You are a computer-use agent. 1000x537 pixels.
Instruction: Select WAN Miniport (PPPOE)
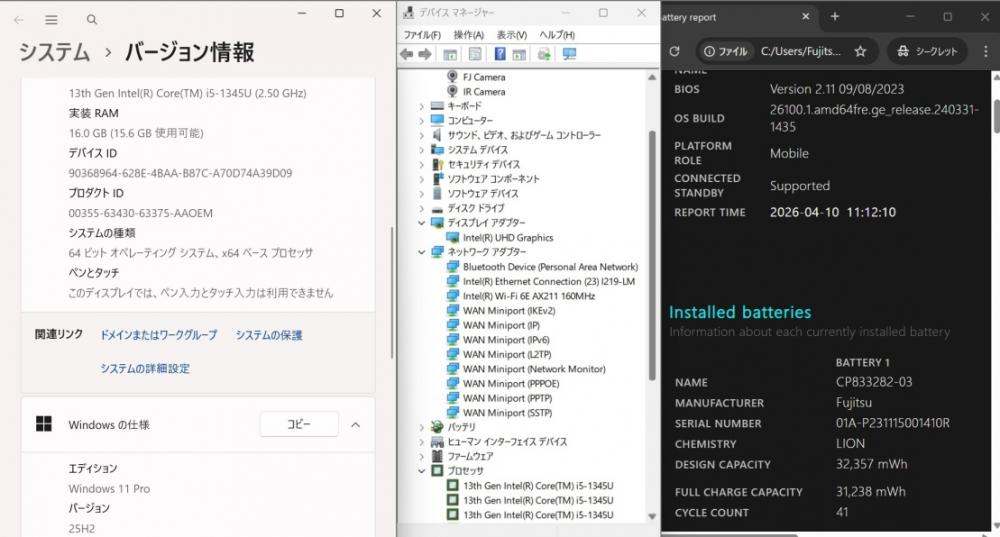511,383
